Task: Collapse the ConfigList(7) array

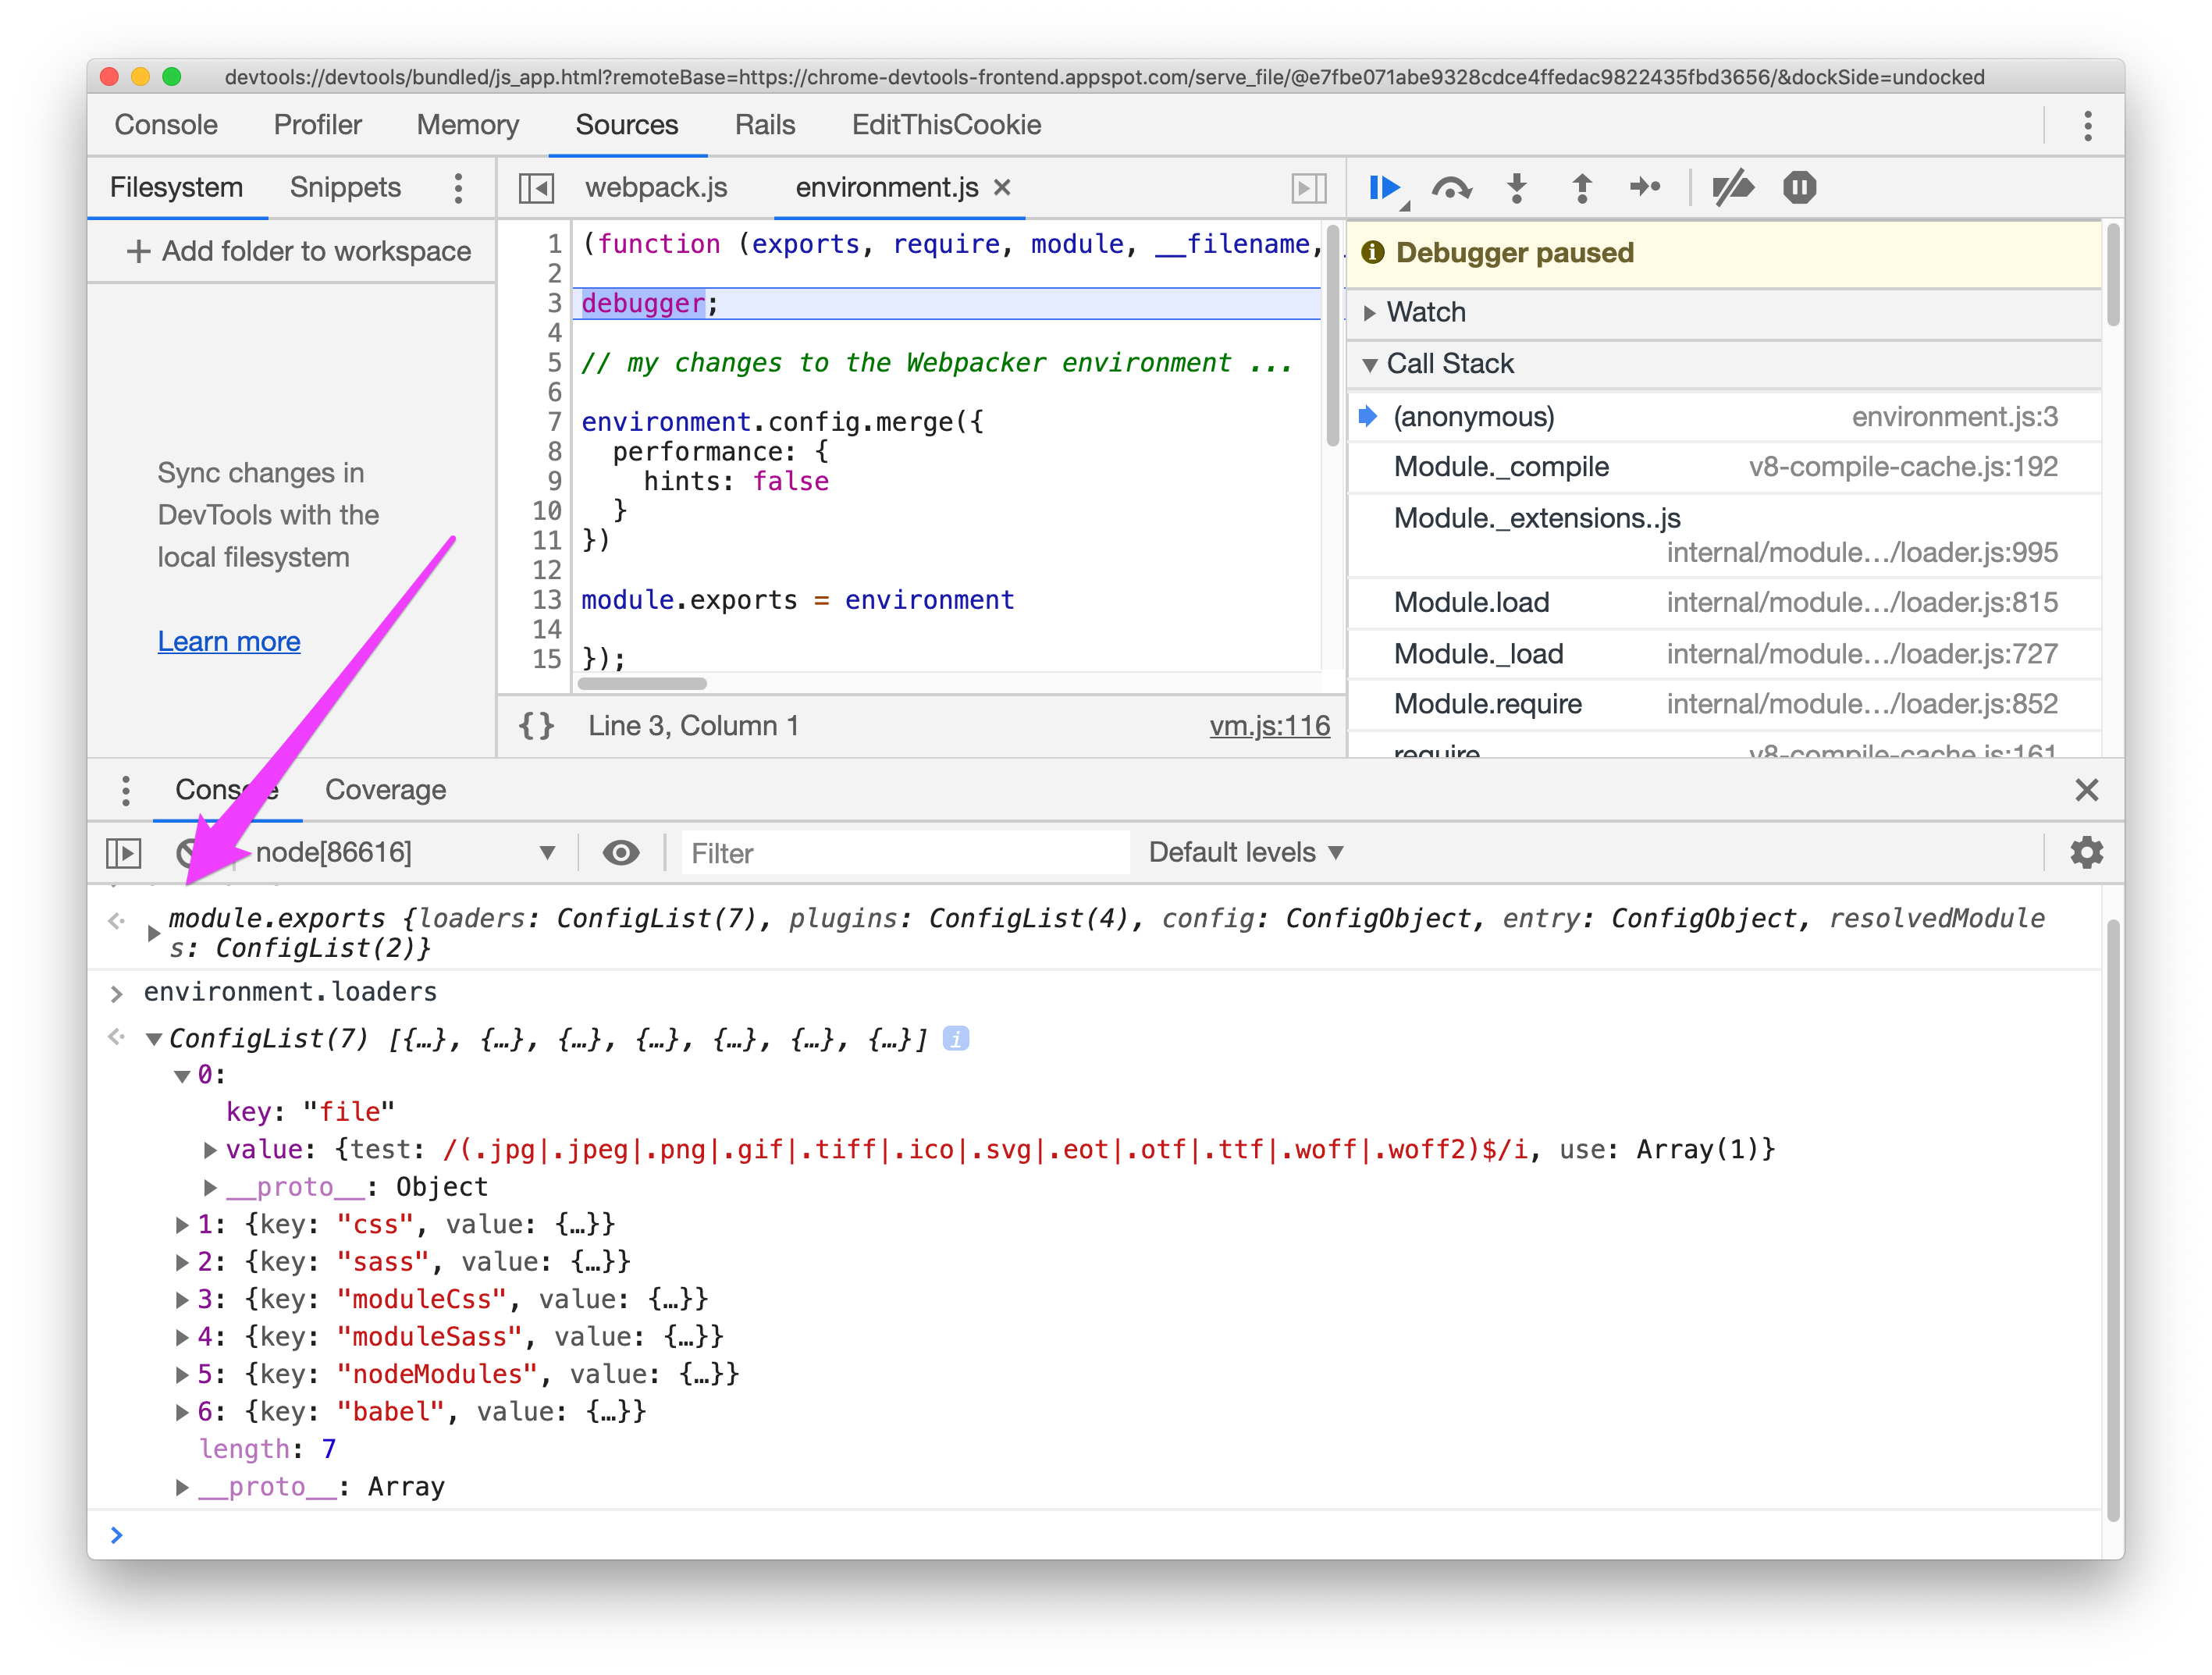Action: click(x=154, y=1039)
